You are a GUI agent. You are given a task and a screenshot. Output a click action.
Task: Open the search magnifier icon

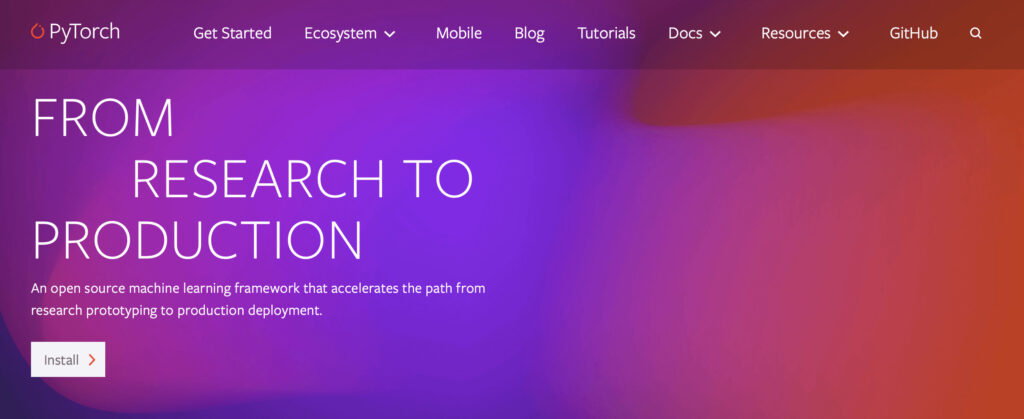tap(976, 33)
